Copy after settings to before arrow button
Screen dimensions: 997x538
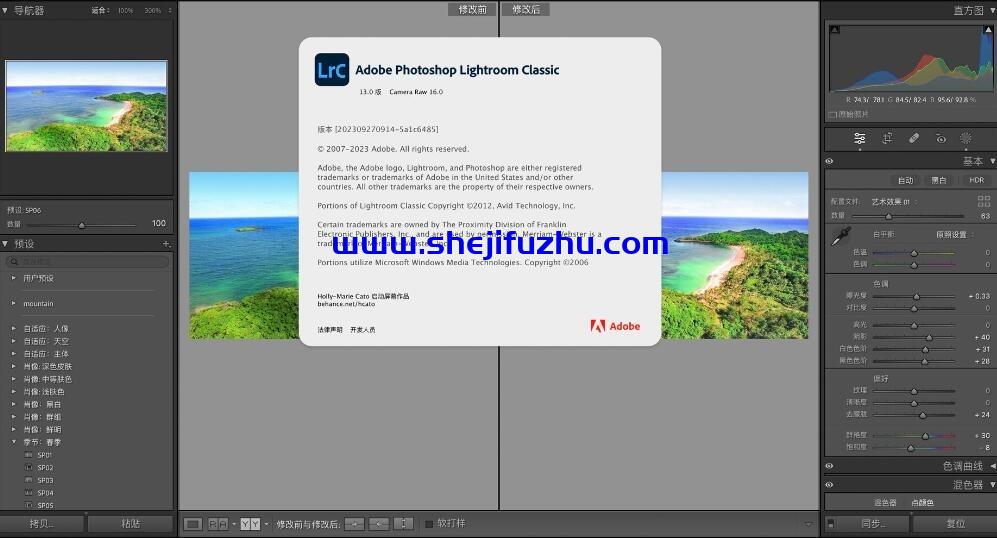pyautogui.click(x=379, y=524)
